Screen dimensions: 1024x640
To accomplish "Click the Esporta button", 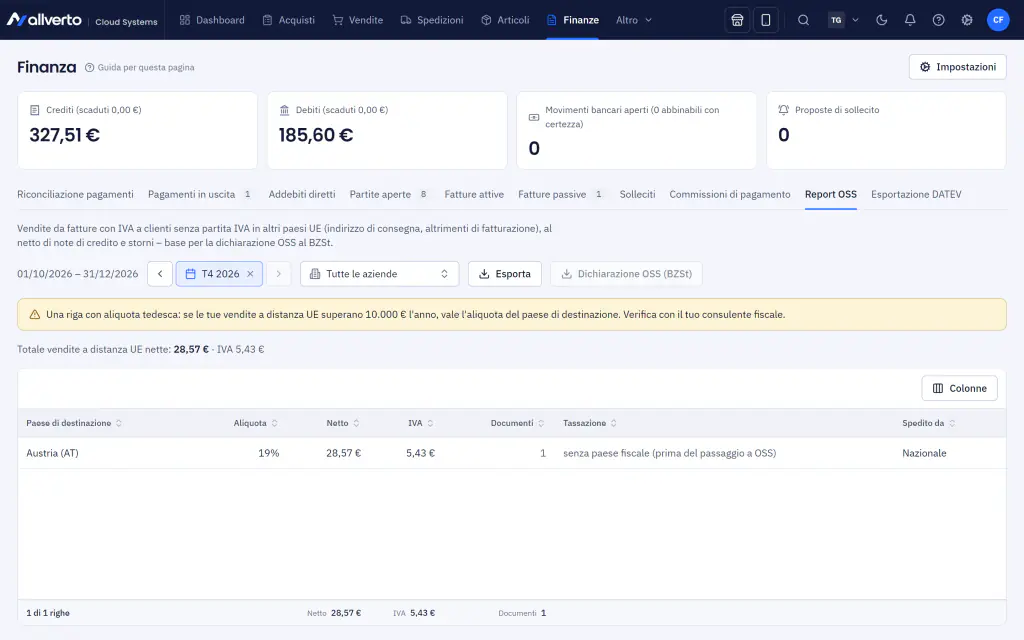I will (x=505, y=274).
